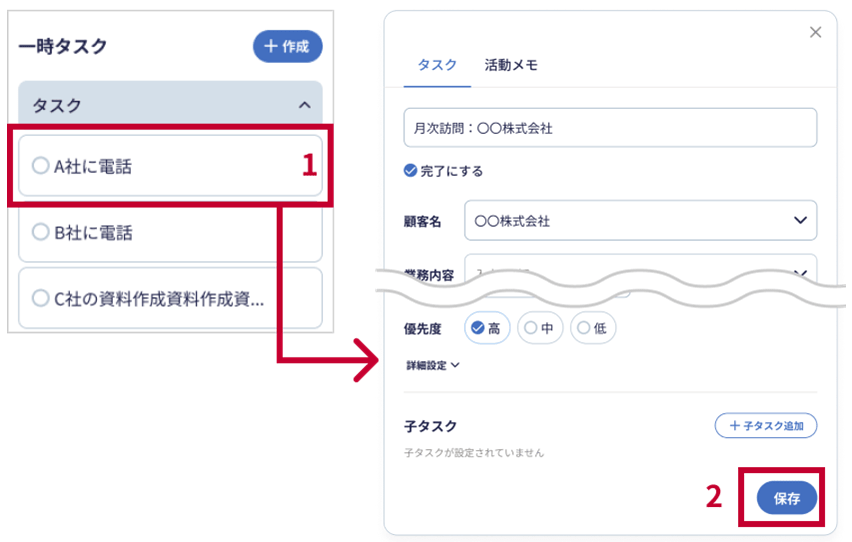Switch to the 活動メモ tab
The height and width of the screenshot is (542, 852).
click(x=511, y=65)
